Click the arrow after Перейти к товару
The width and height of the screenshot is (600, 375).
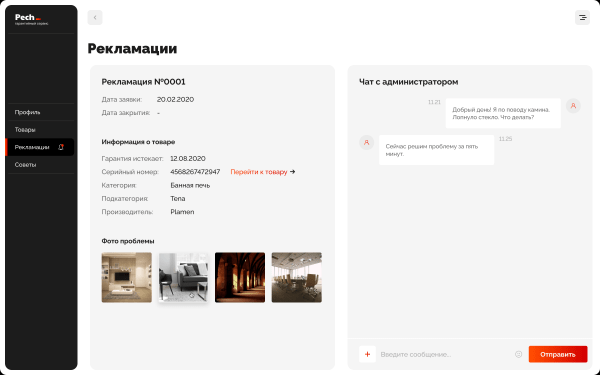(x=293, y=172)
